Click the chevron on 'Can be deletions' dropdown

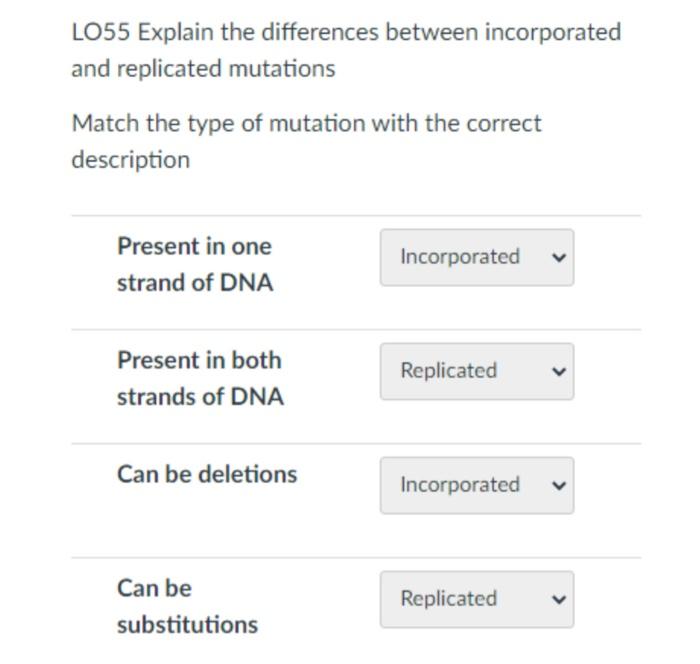559,485
